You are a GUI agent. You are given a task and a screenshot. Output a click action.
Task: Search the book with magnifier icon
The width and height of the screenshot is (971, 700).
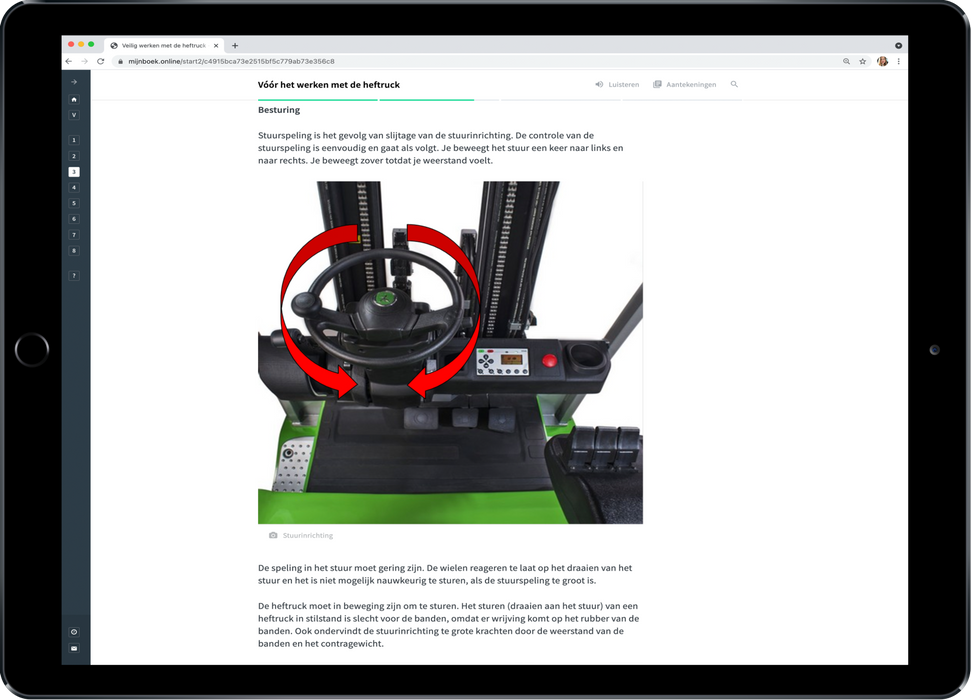tap(735, 85)
